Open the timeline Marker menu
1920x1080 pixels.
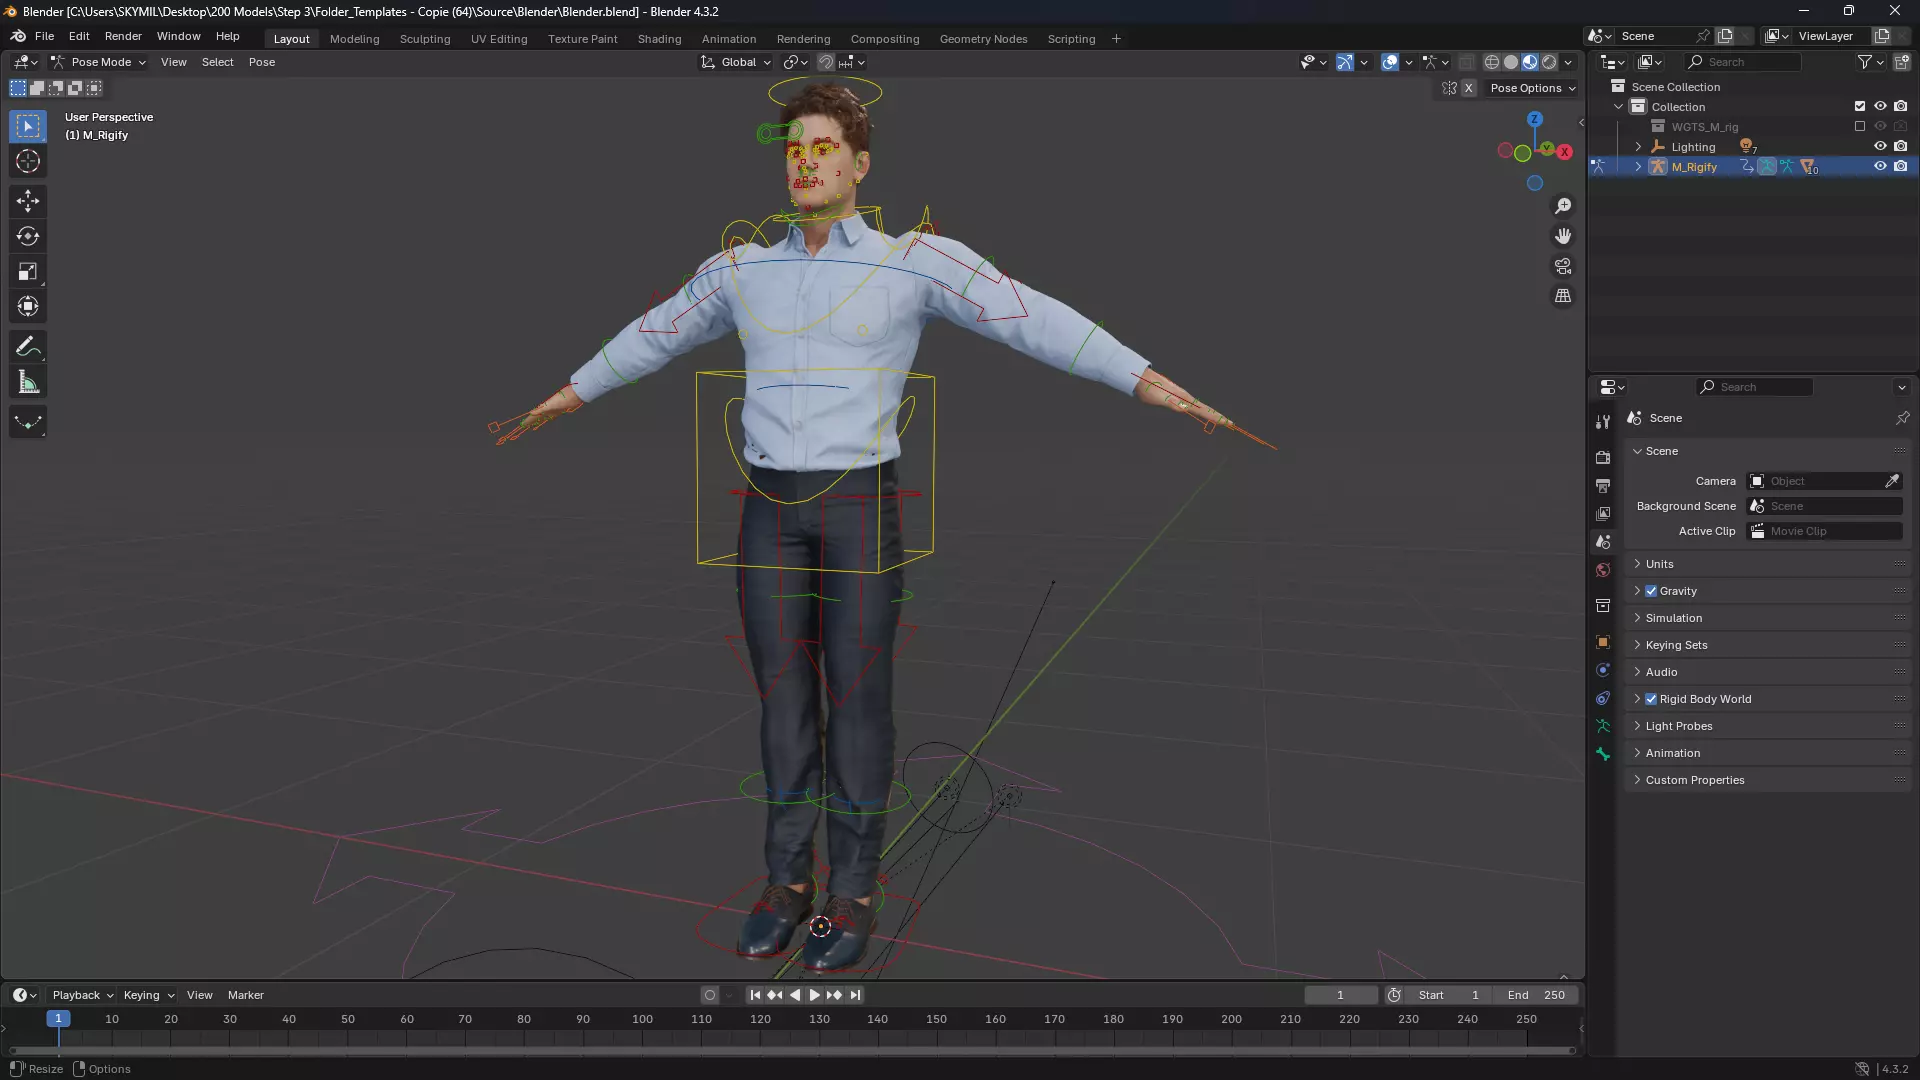[246, 995]
